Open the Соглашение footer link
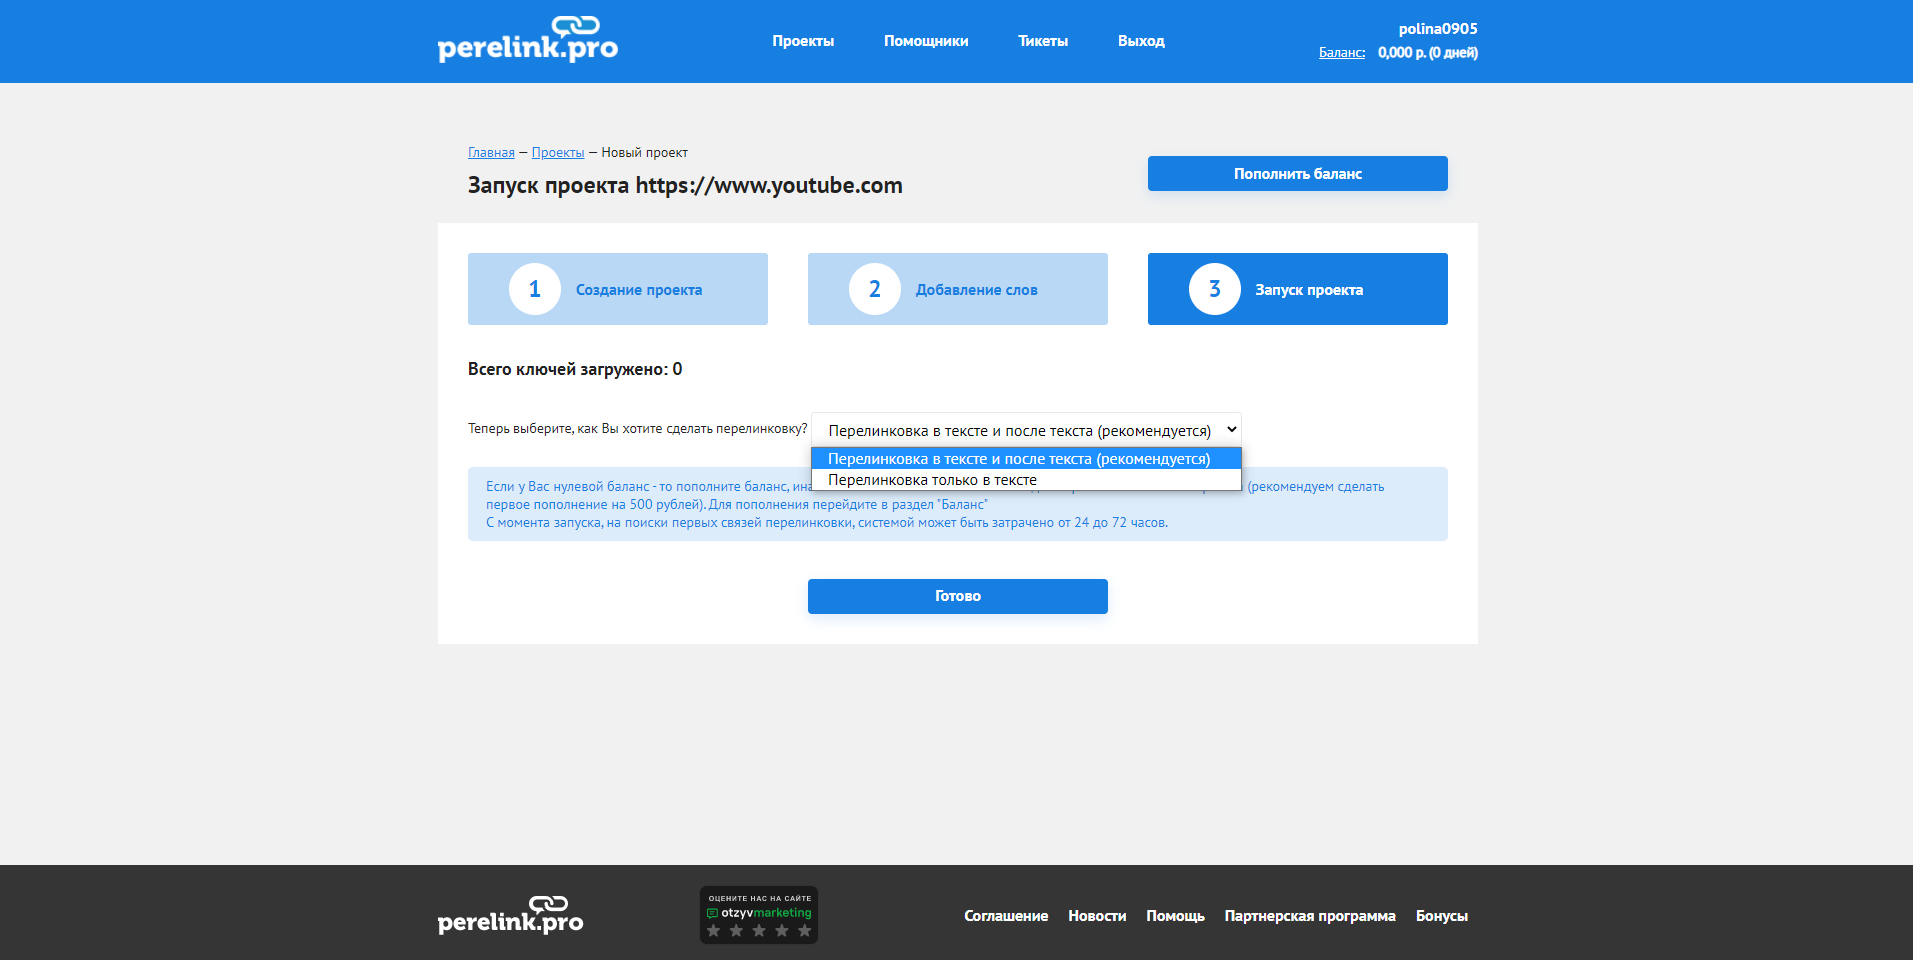The width and height of the screenshot is (1913, 960). click(1006, 916)
